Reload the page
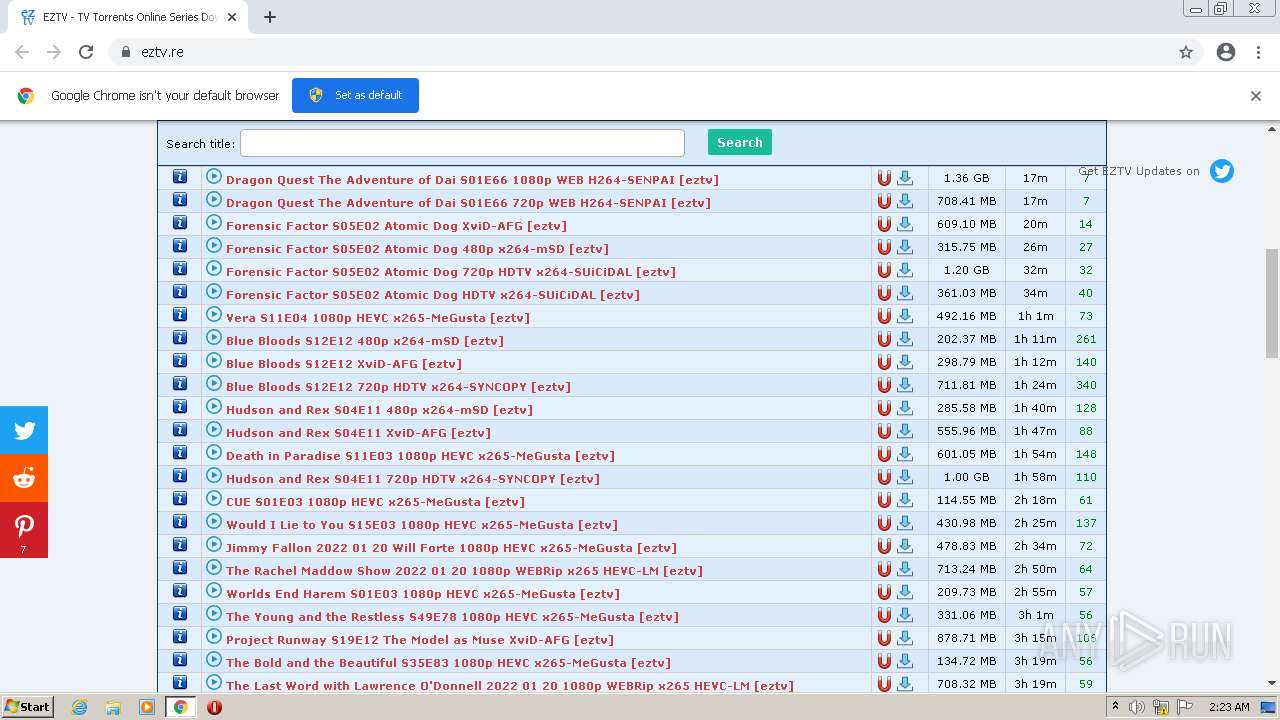The image size is (1280, 720). (x=86, y=52)
